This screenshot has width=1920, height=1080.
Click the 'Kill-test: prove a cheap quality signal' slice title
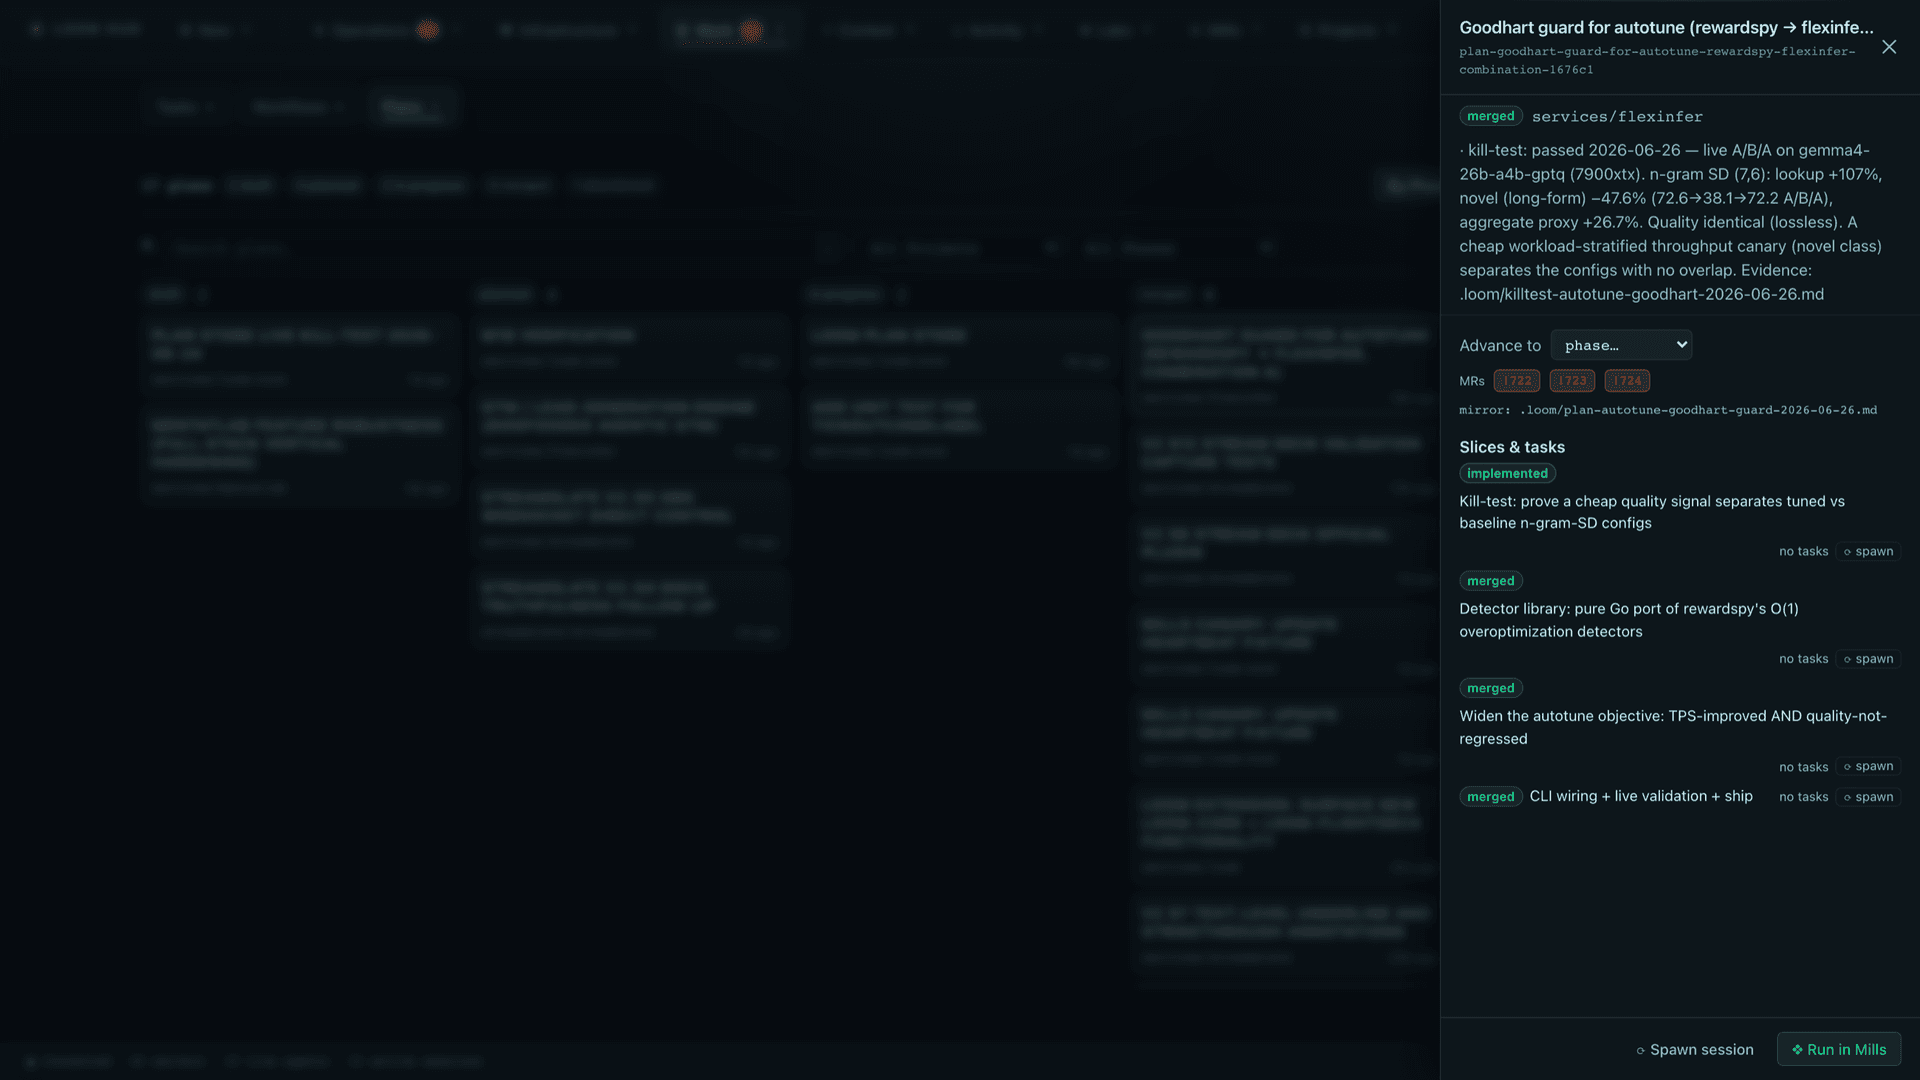(x=1652, y=512)
